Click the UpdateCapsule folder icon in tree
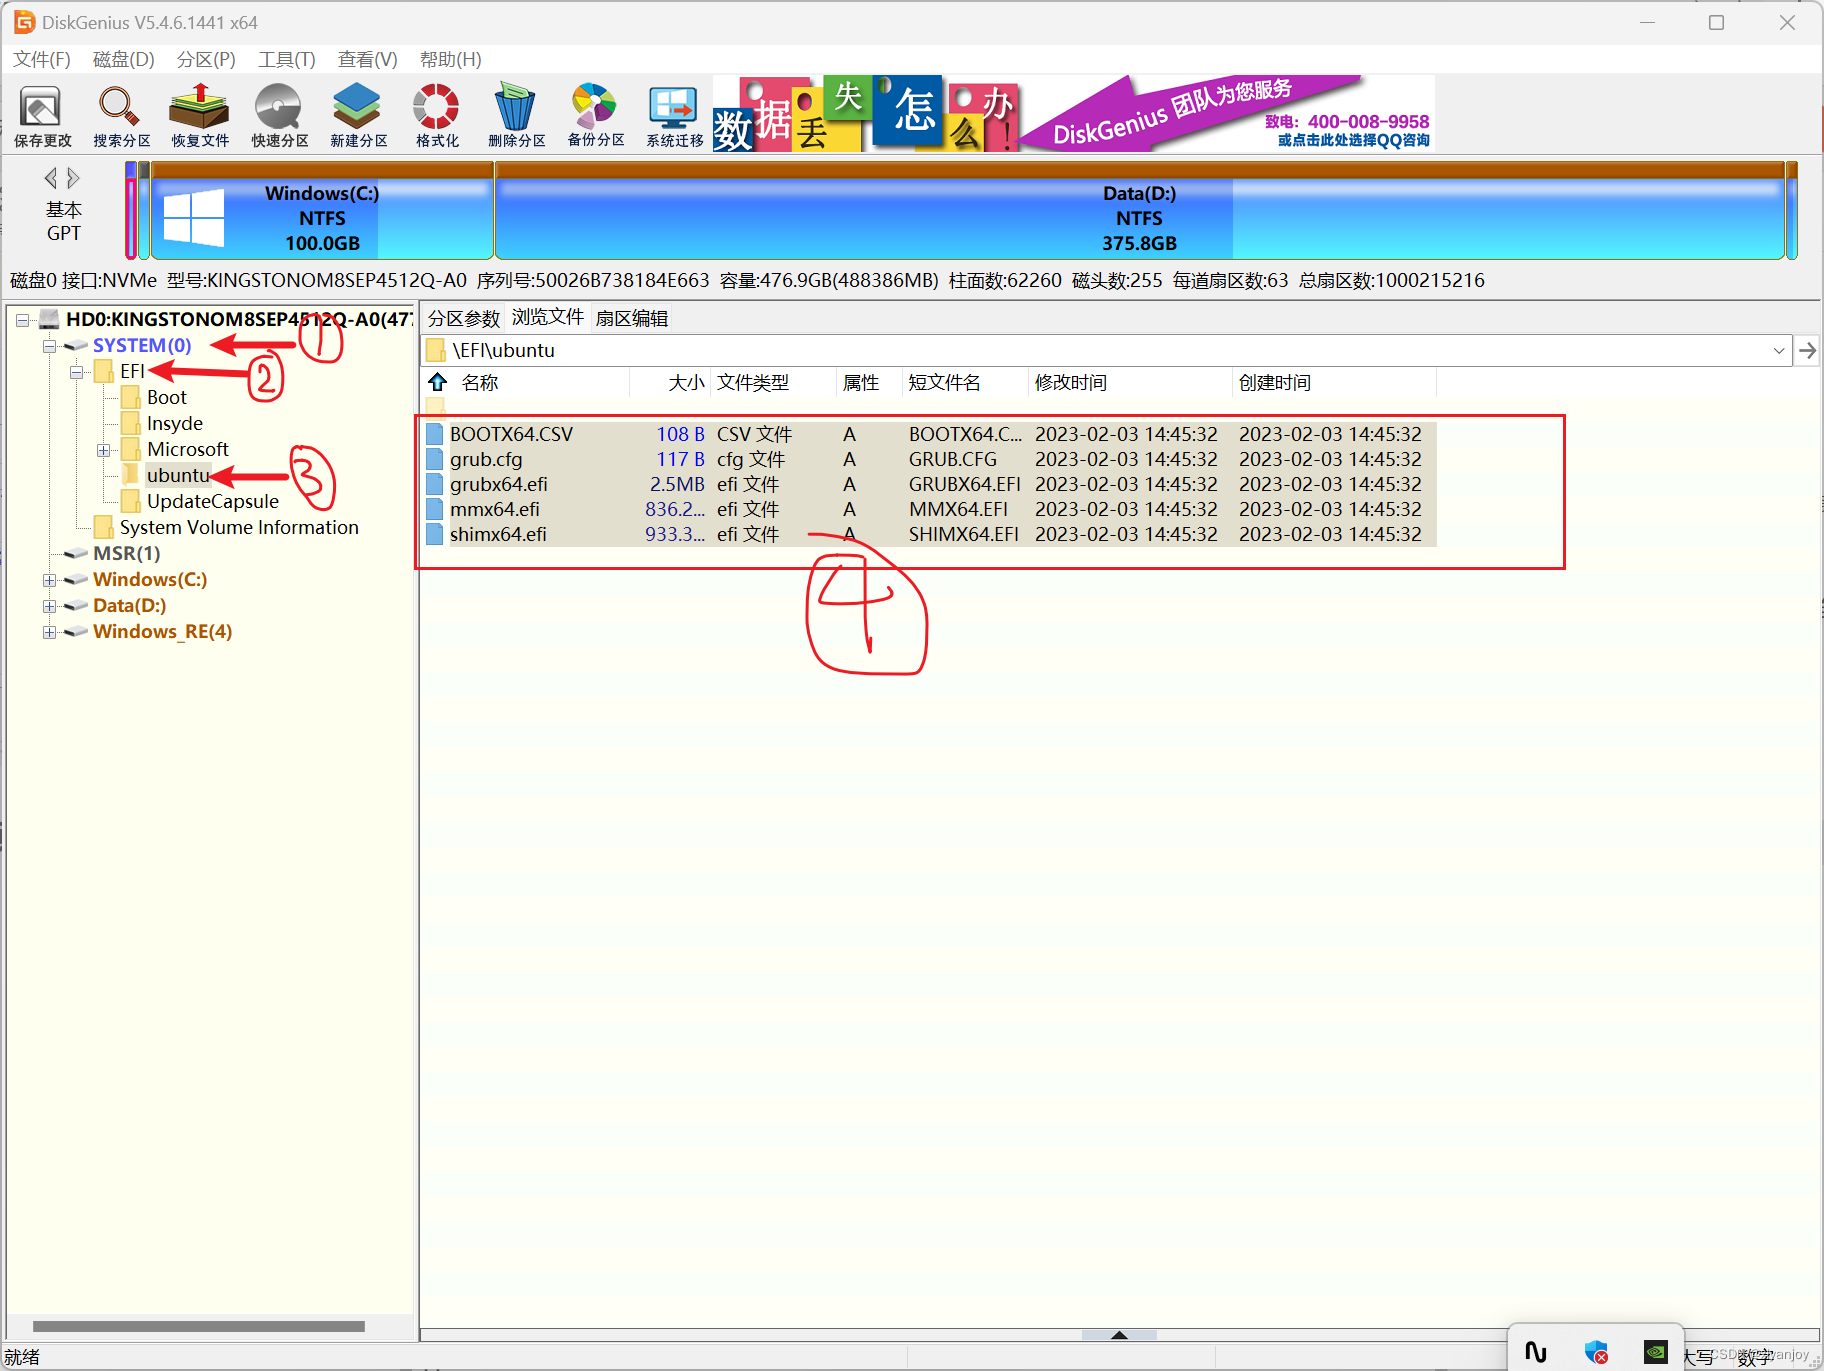Viewport: 1824px width, 1371px height. pyautogui.click(x=131, y=501)
